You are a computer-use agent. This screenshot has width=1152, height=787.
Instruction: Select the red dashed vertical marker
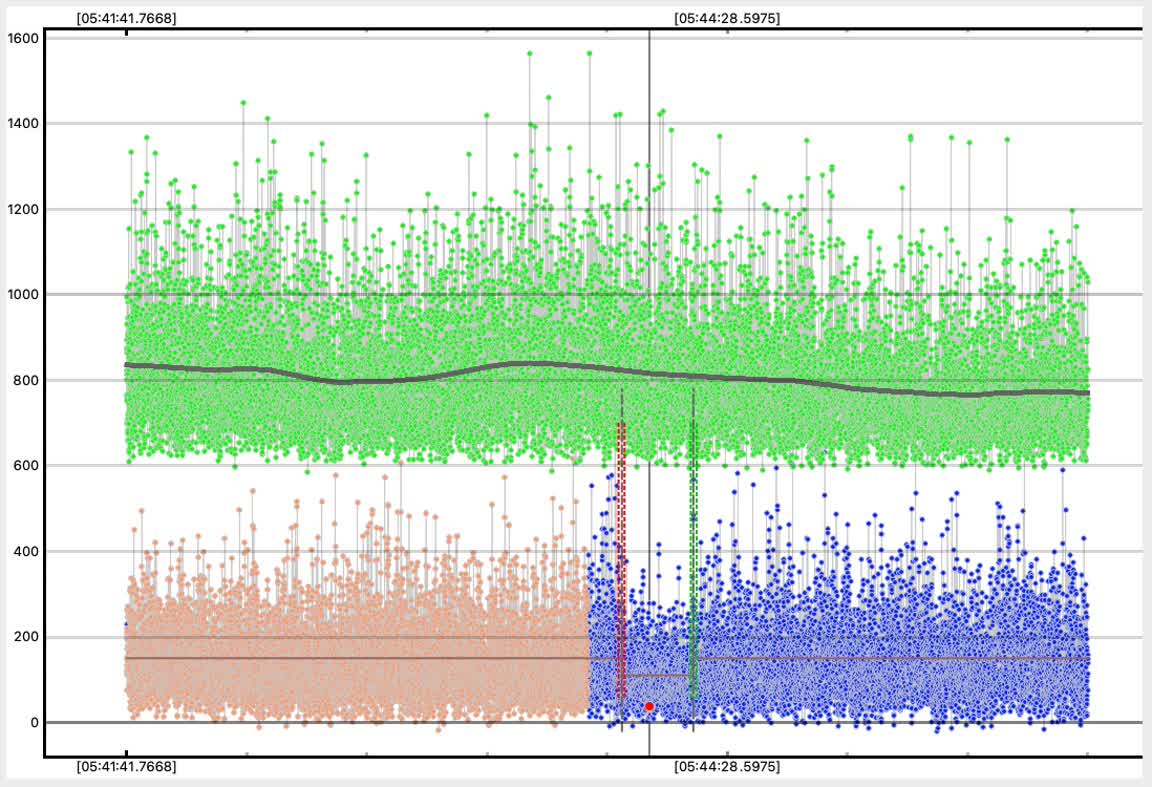[x=621, y=560]
